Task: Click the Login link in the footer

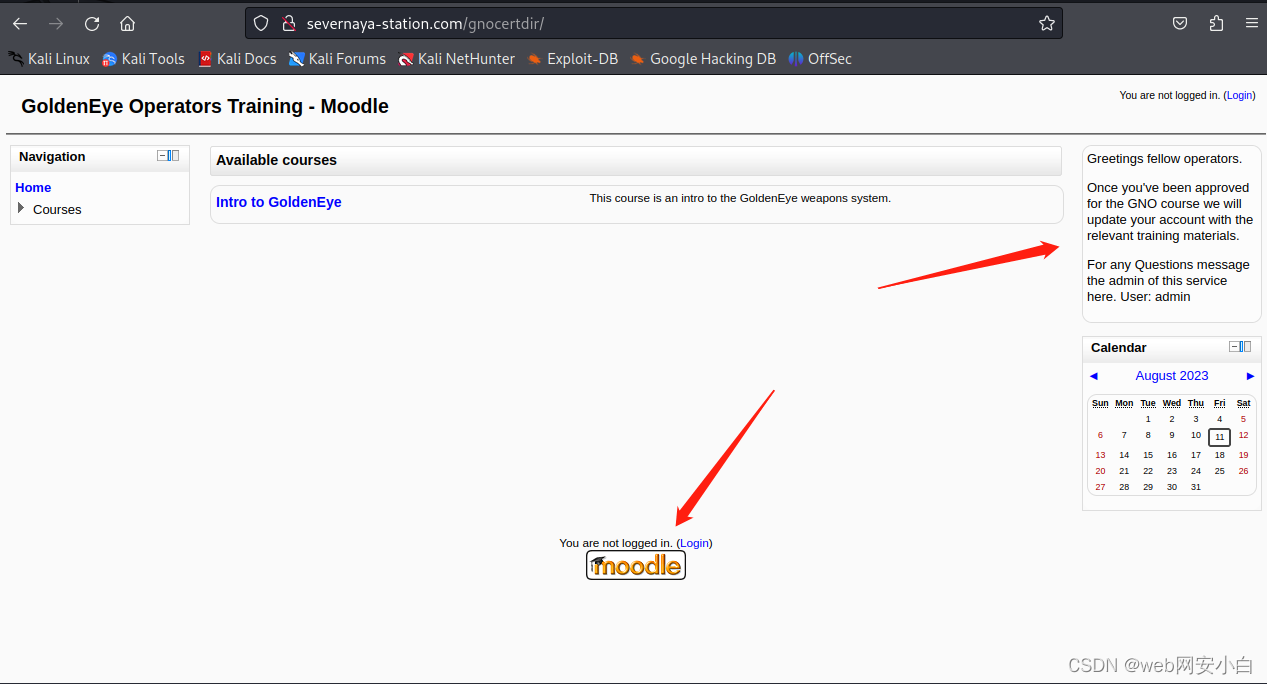Action: (694, 543)
